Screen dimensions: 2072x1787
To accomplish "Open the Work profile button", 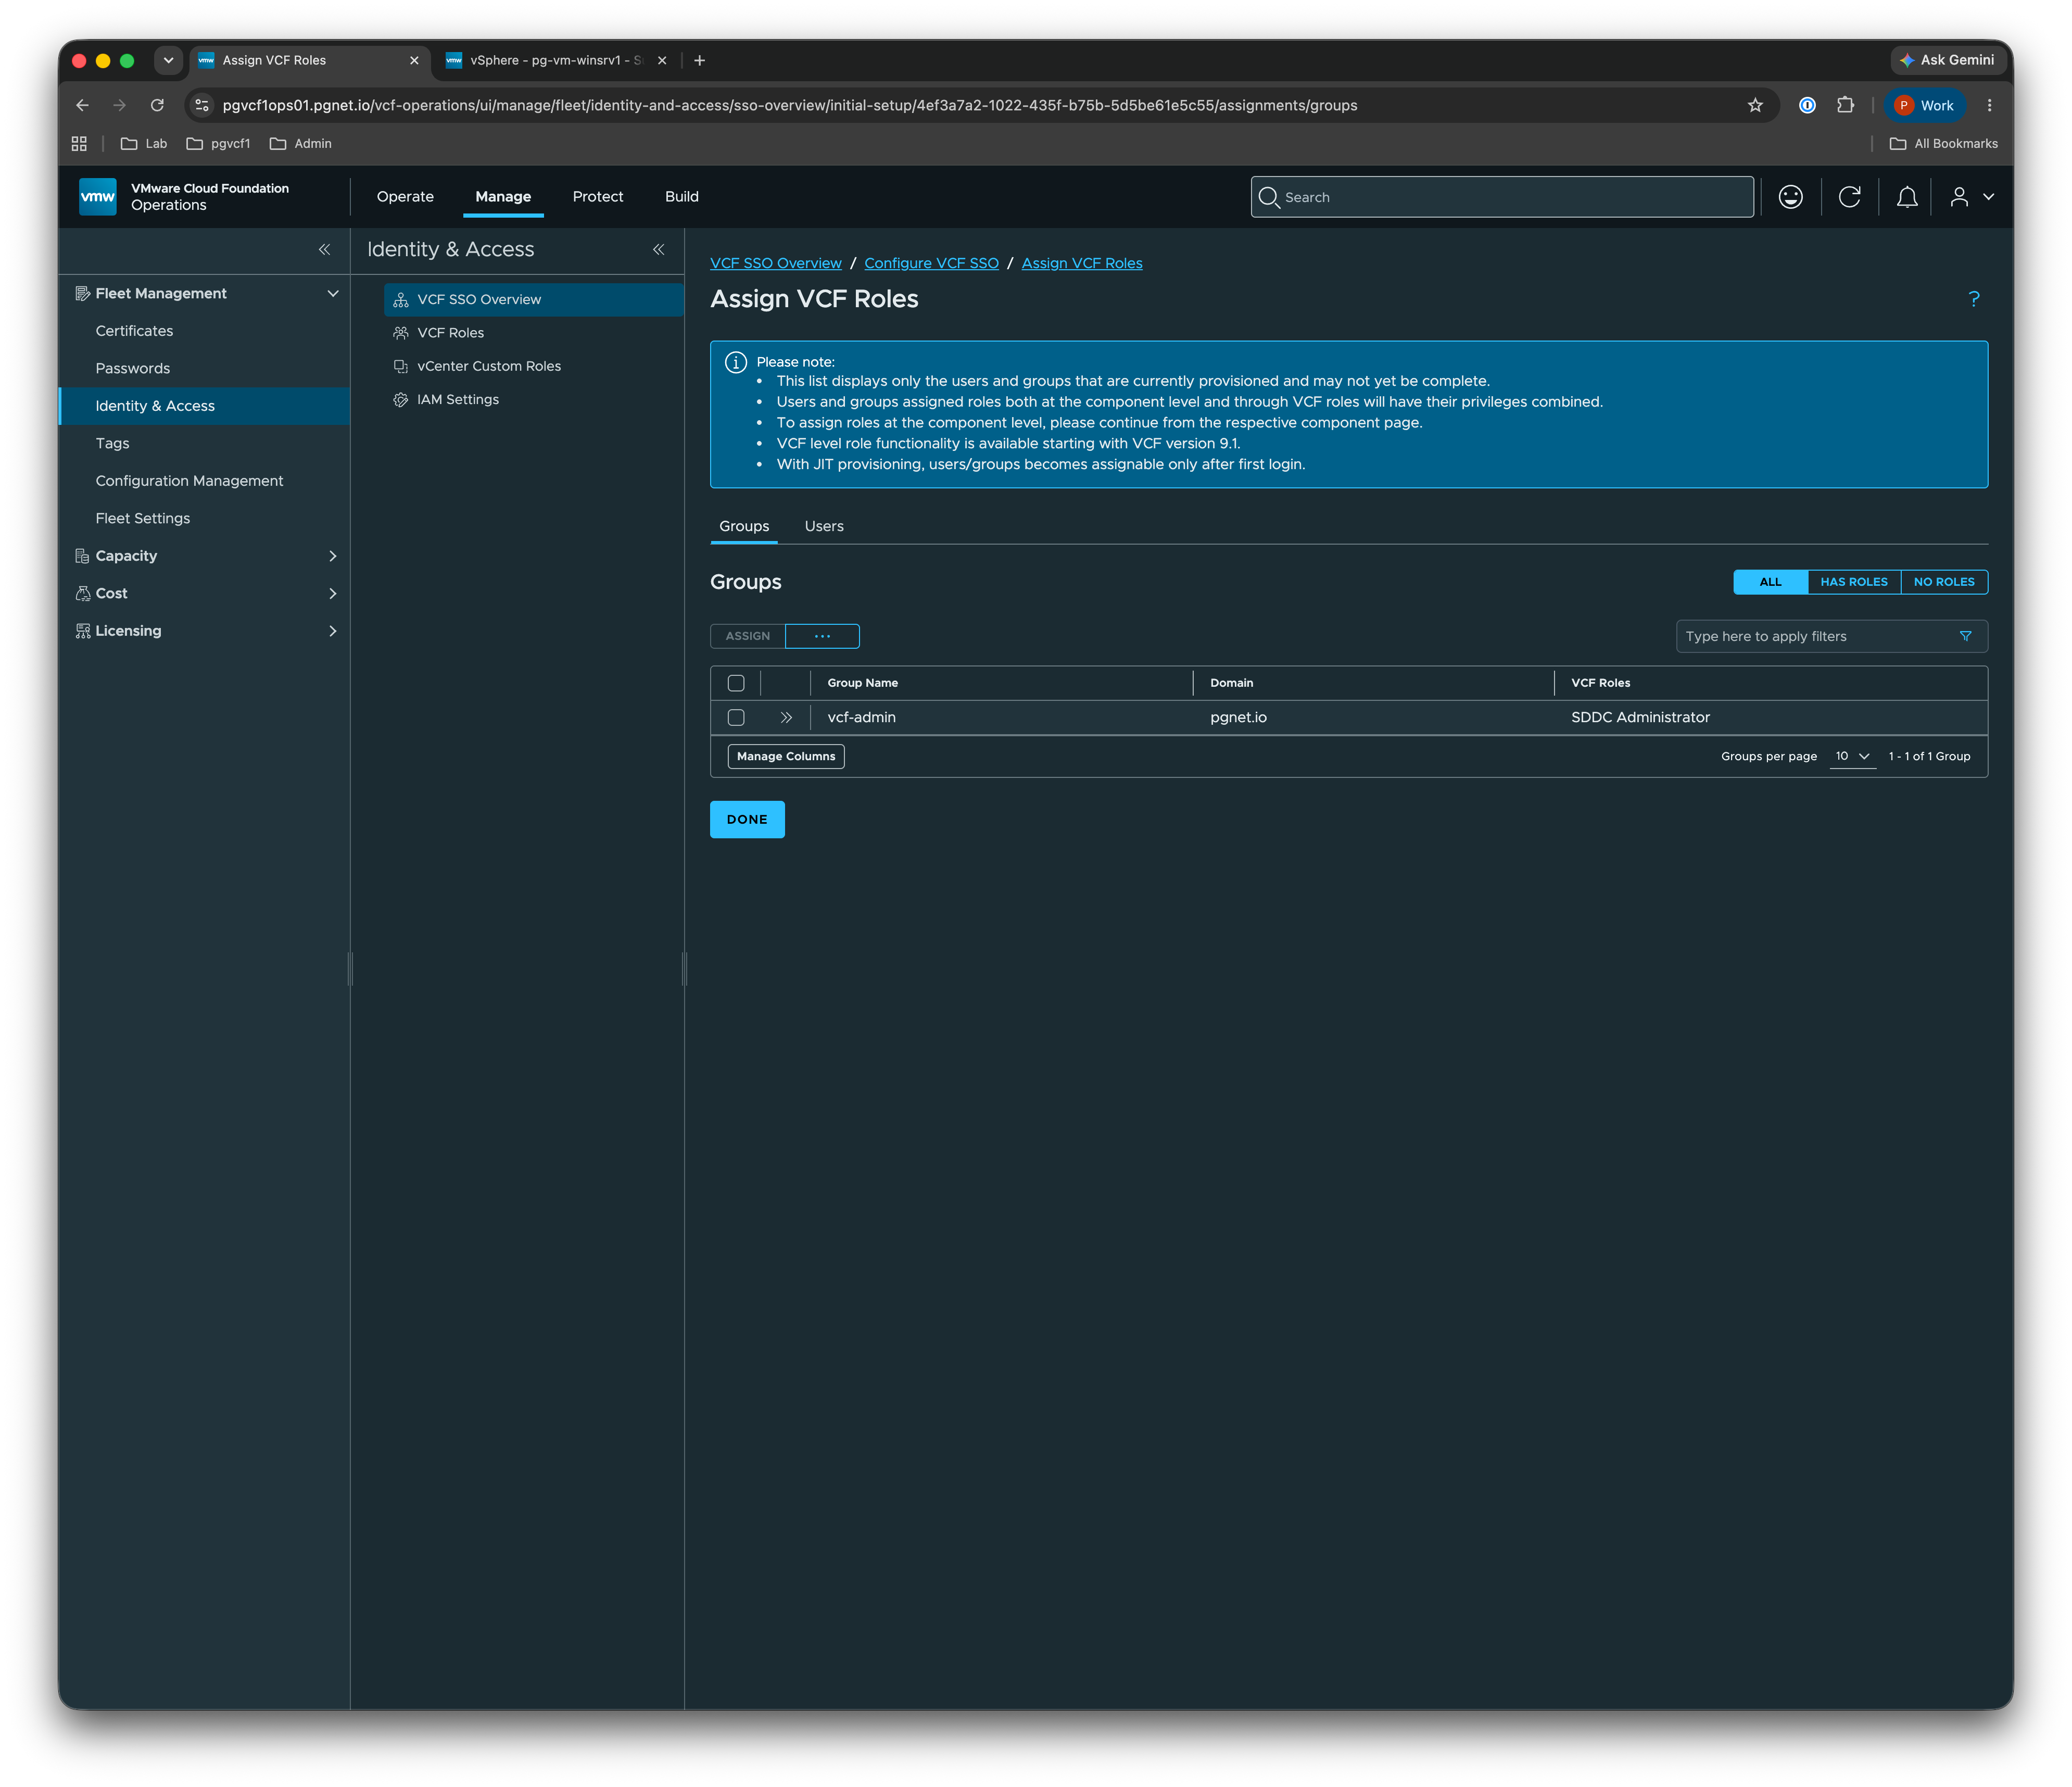I will [x=1924, y=105].
